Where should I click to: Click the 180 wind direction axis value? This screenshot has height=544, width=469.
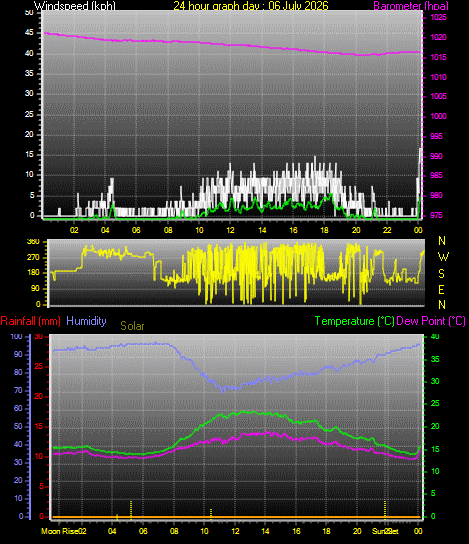click(33, 273)
